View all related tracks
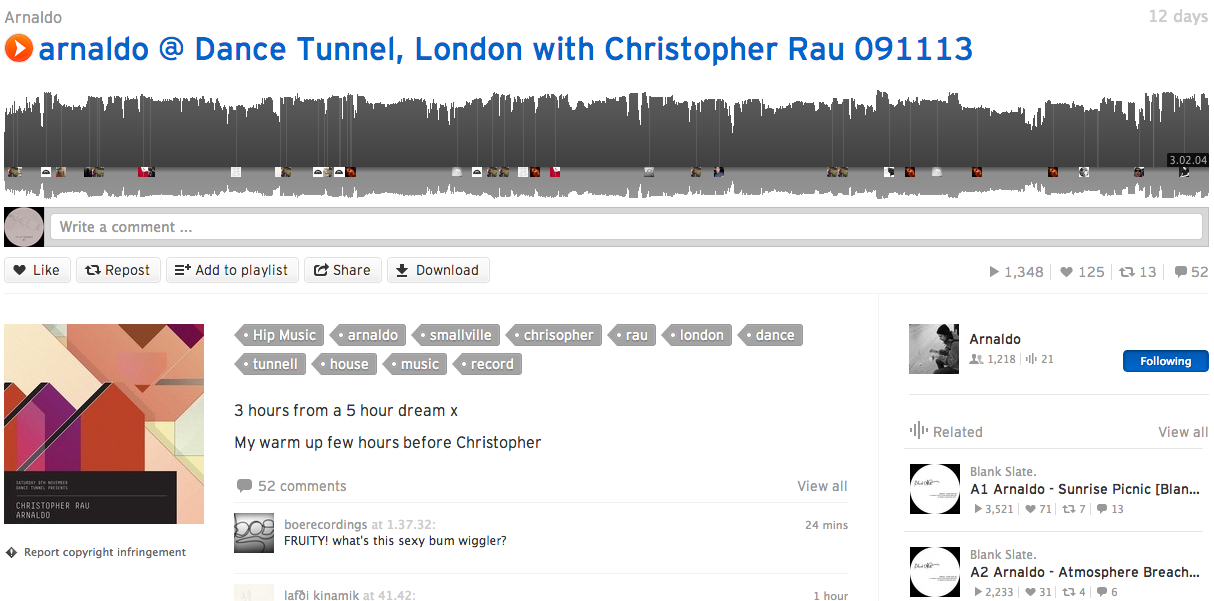 1183,432
